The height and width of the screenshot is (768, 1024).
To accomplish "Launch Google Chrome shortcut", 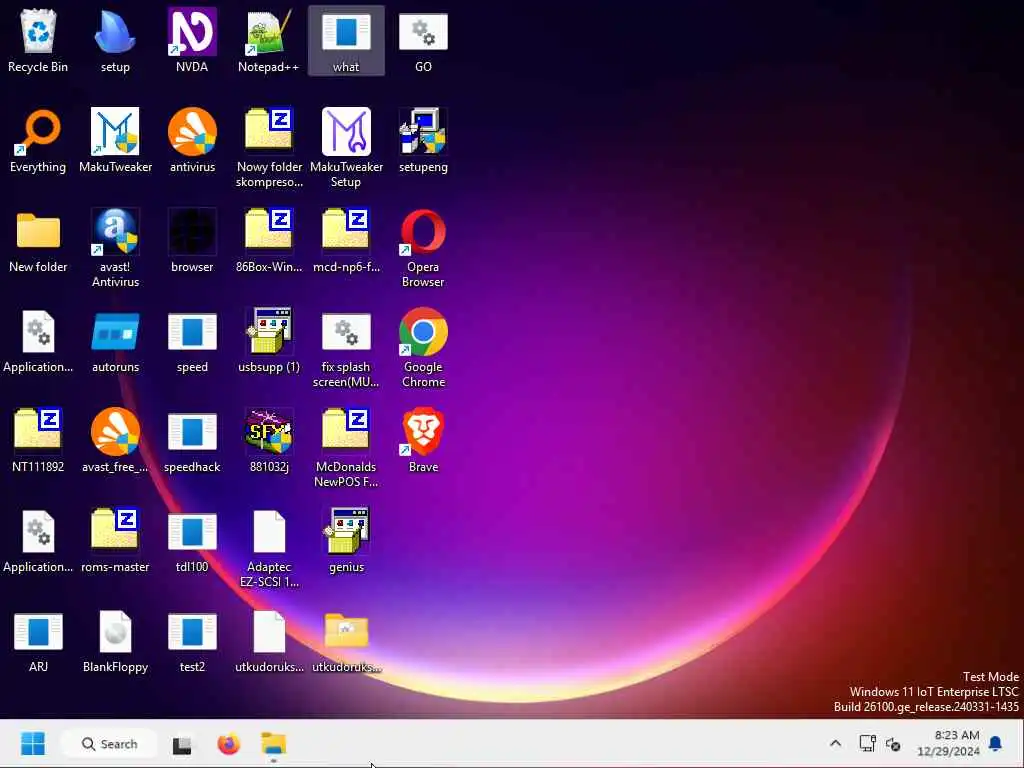I will (x=423, y=348).
